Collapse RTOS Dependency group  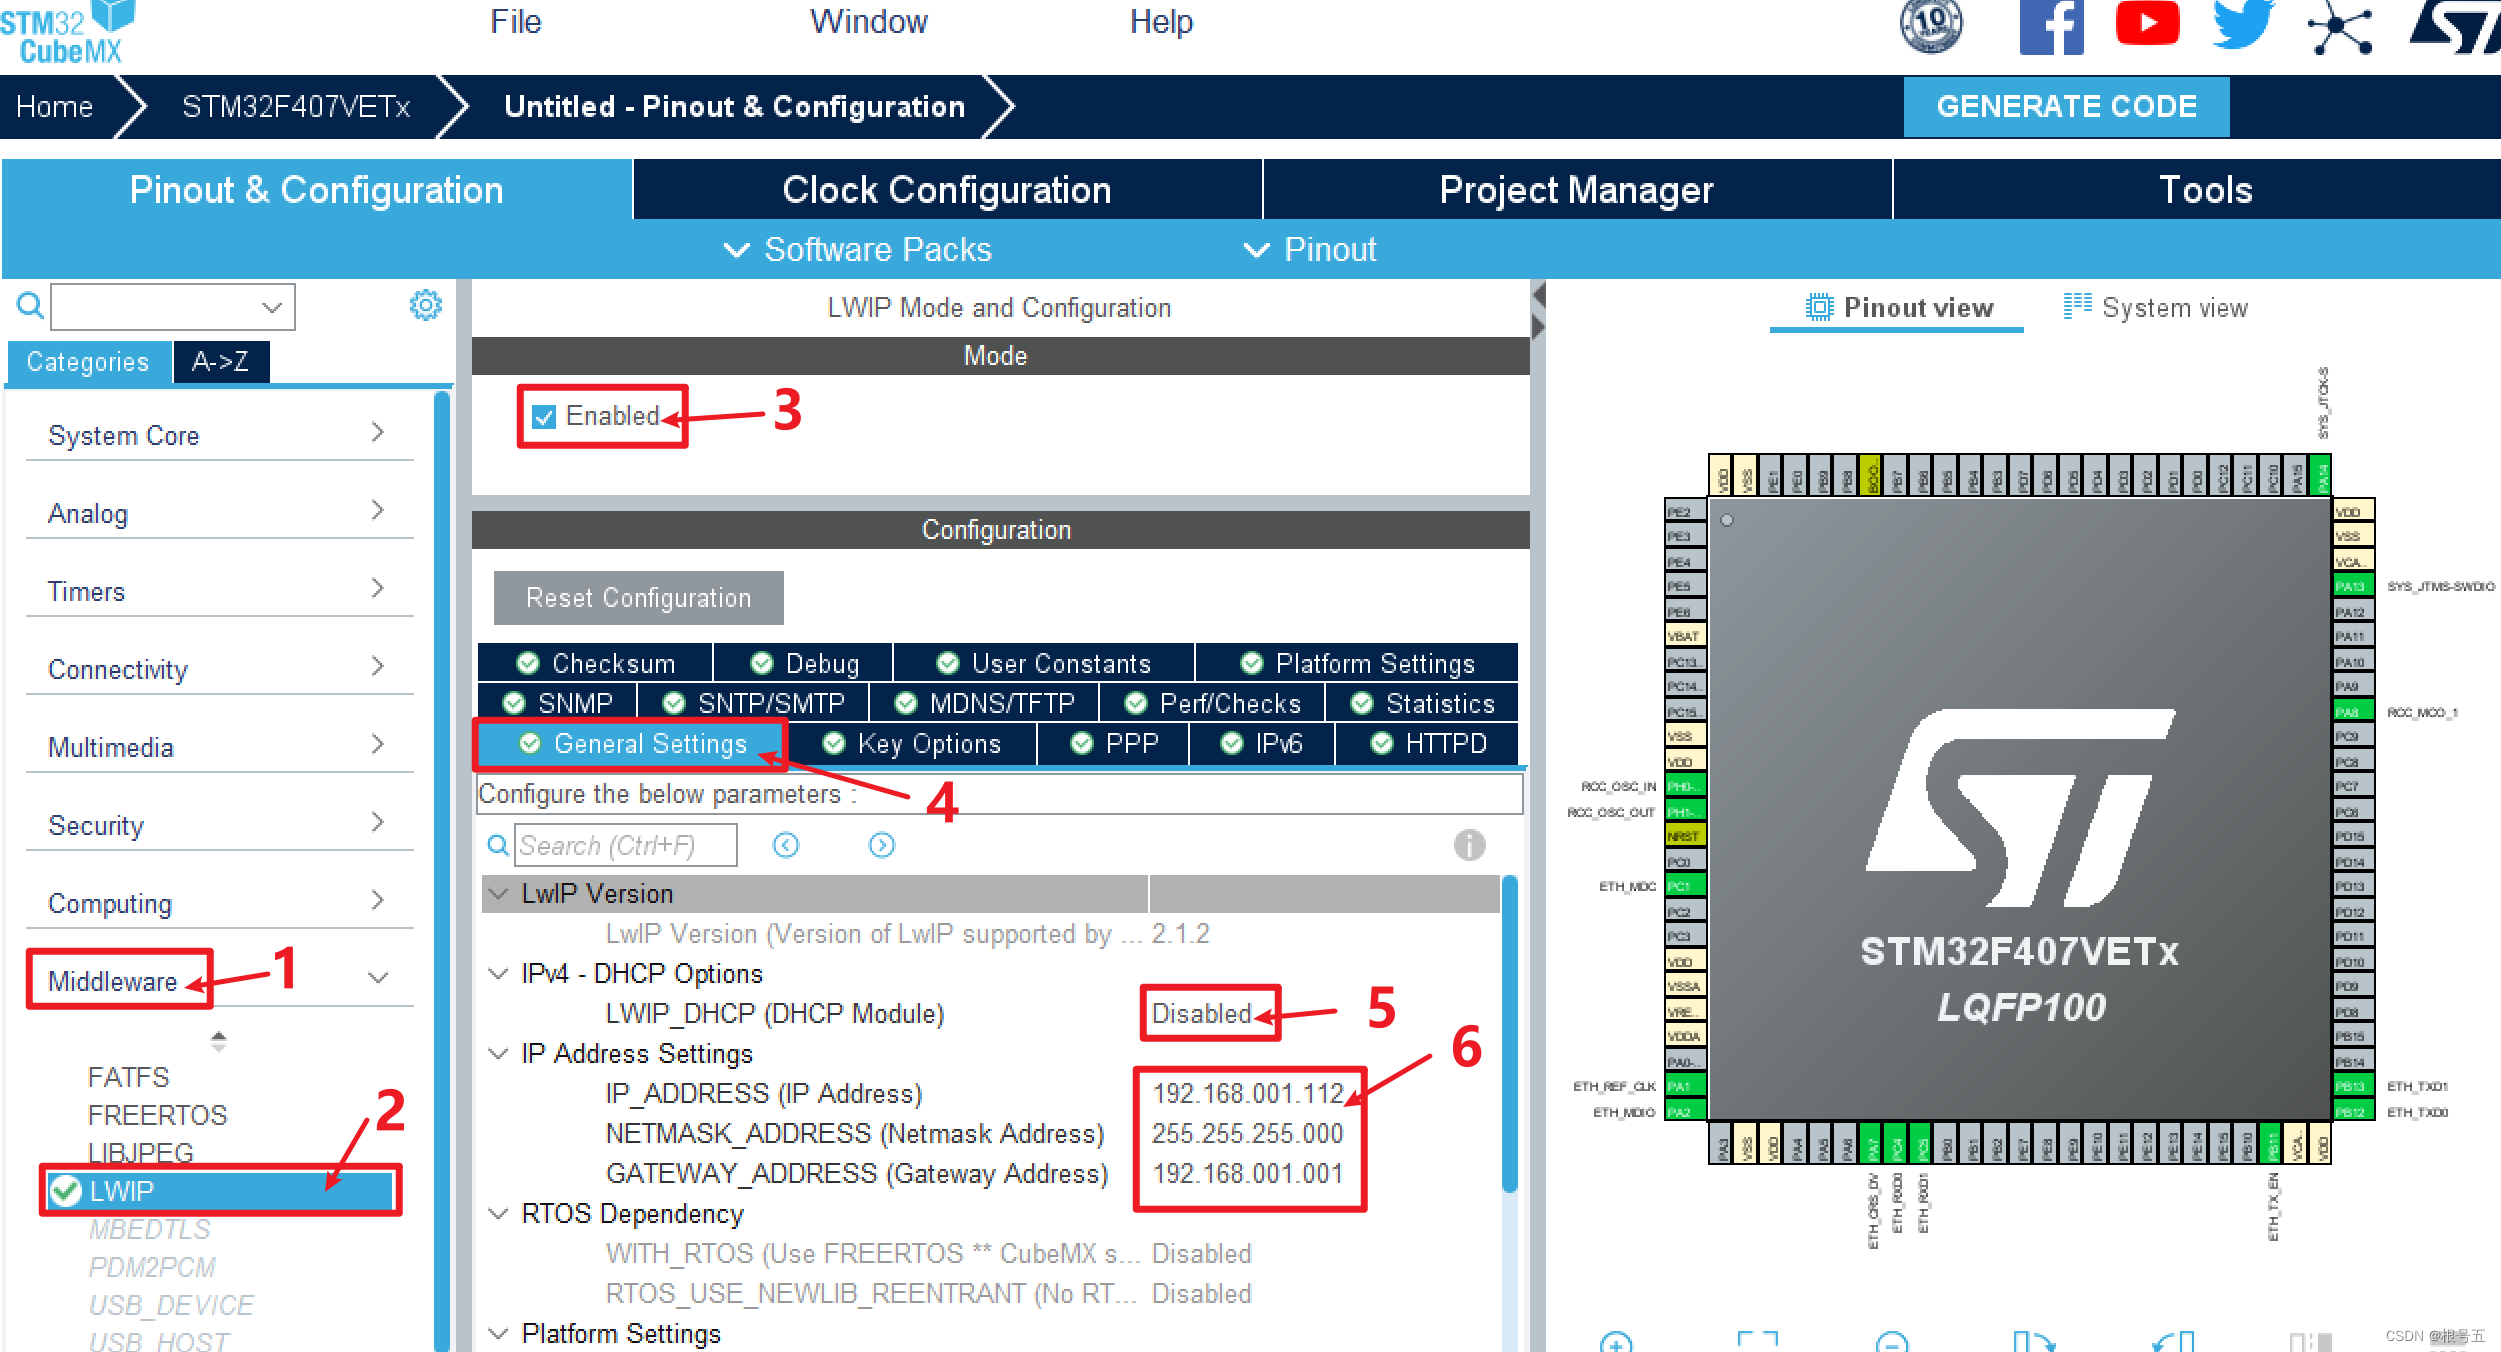point(498,1213)
